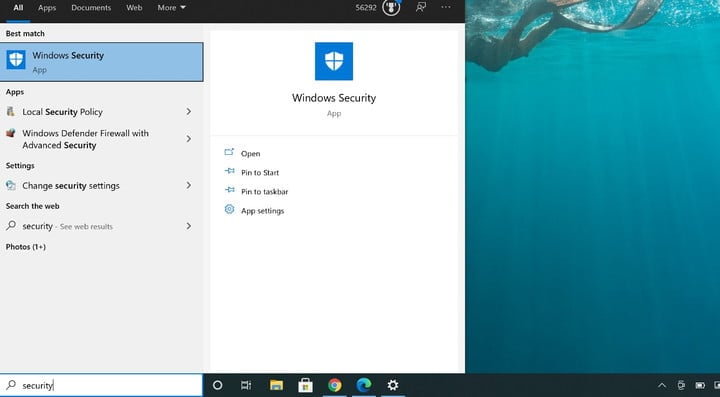Open the More filter dropdown
This screenshot has height=397, width=720.
(171, 8)
